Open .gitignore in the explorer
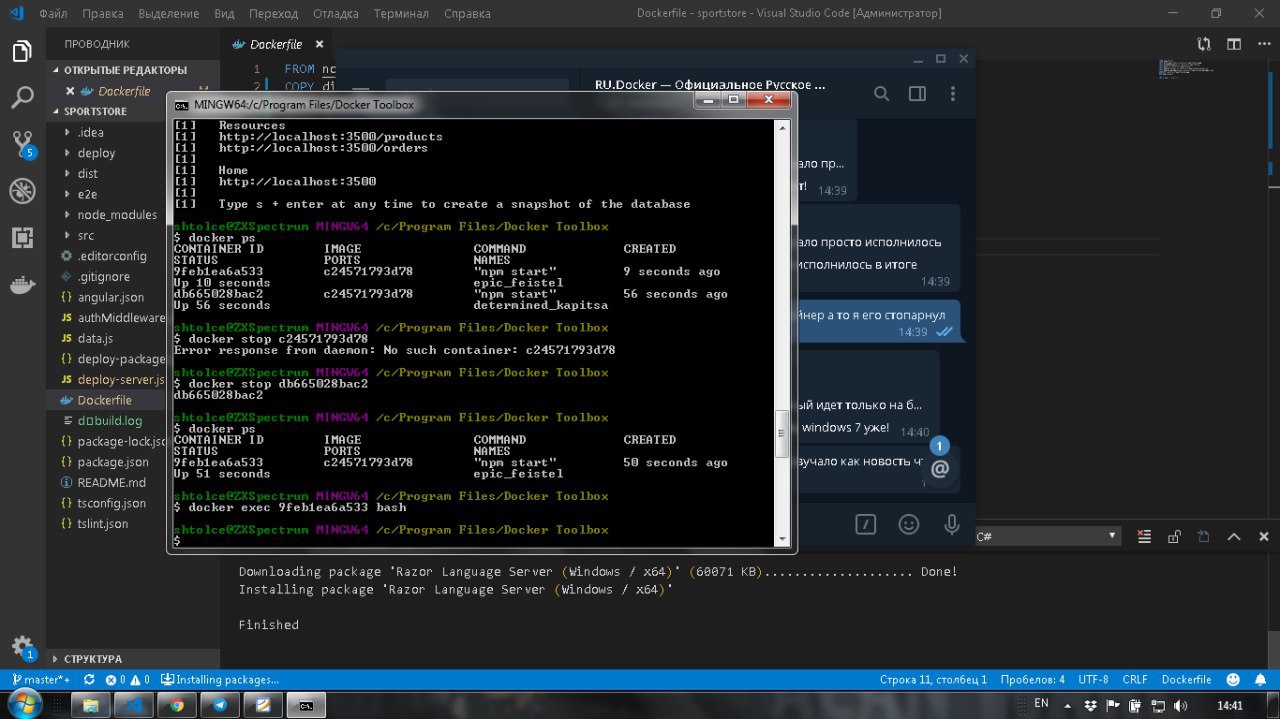The image size is (1280, 719). [103, 276]
